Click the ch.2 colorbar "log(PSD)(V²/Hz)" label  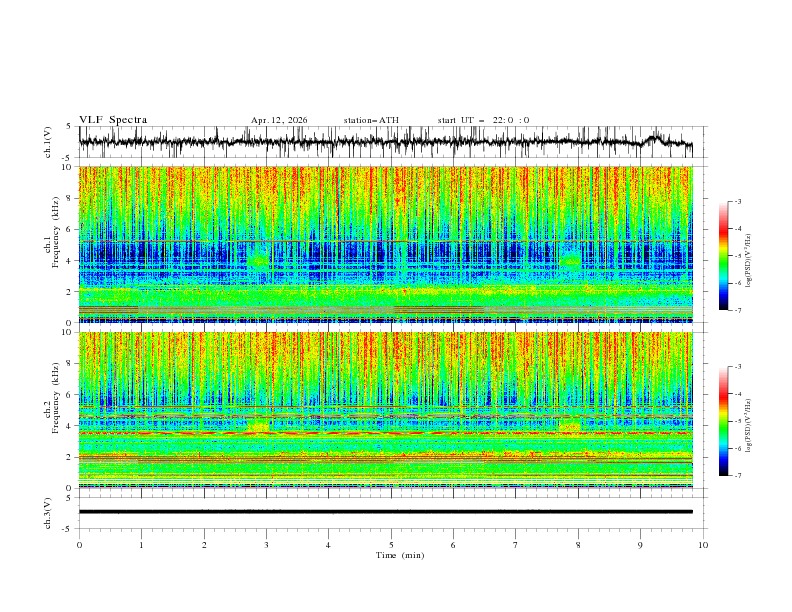[749, 426]
